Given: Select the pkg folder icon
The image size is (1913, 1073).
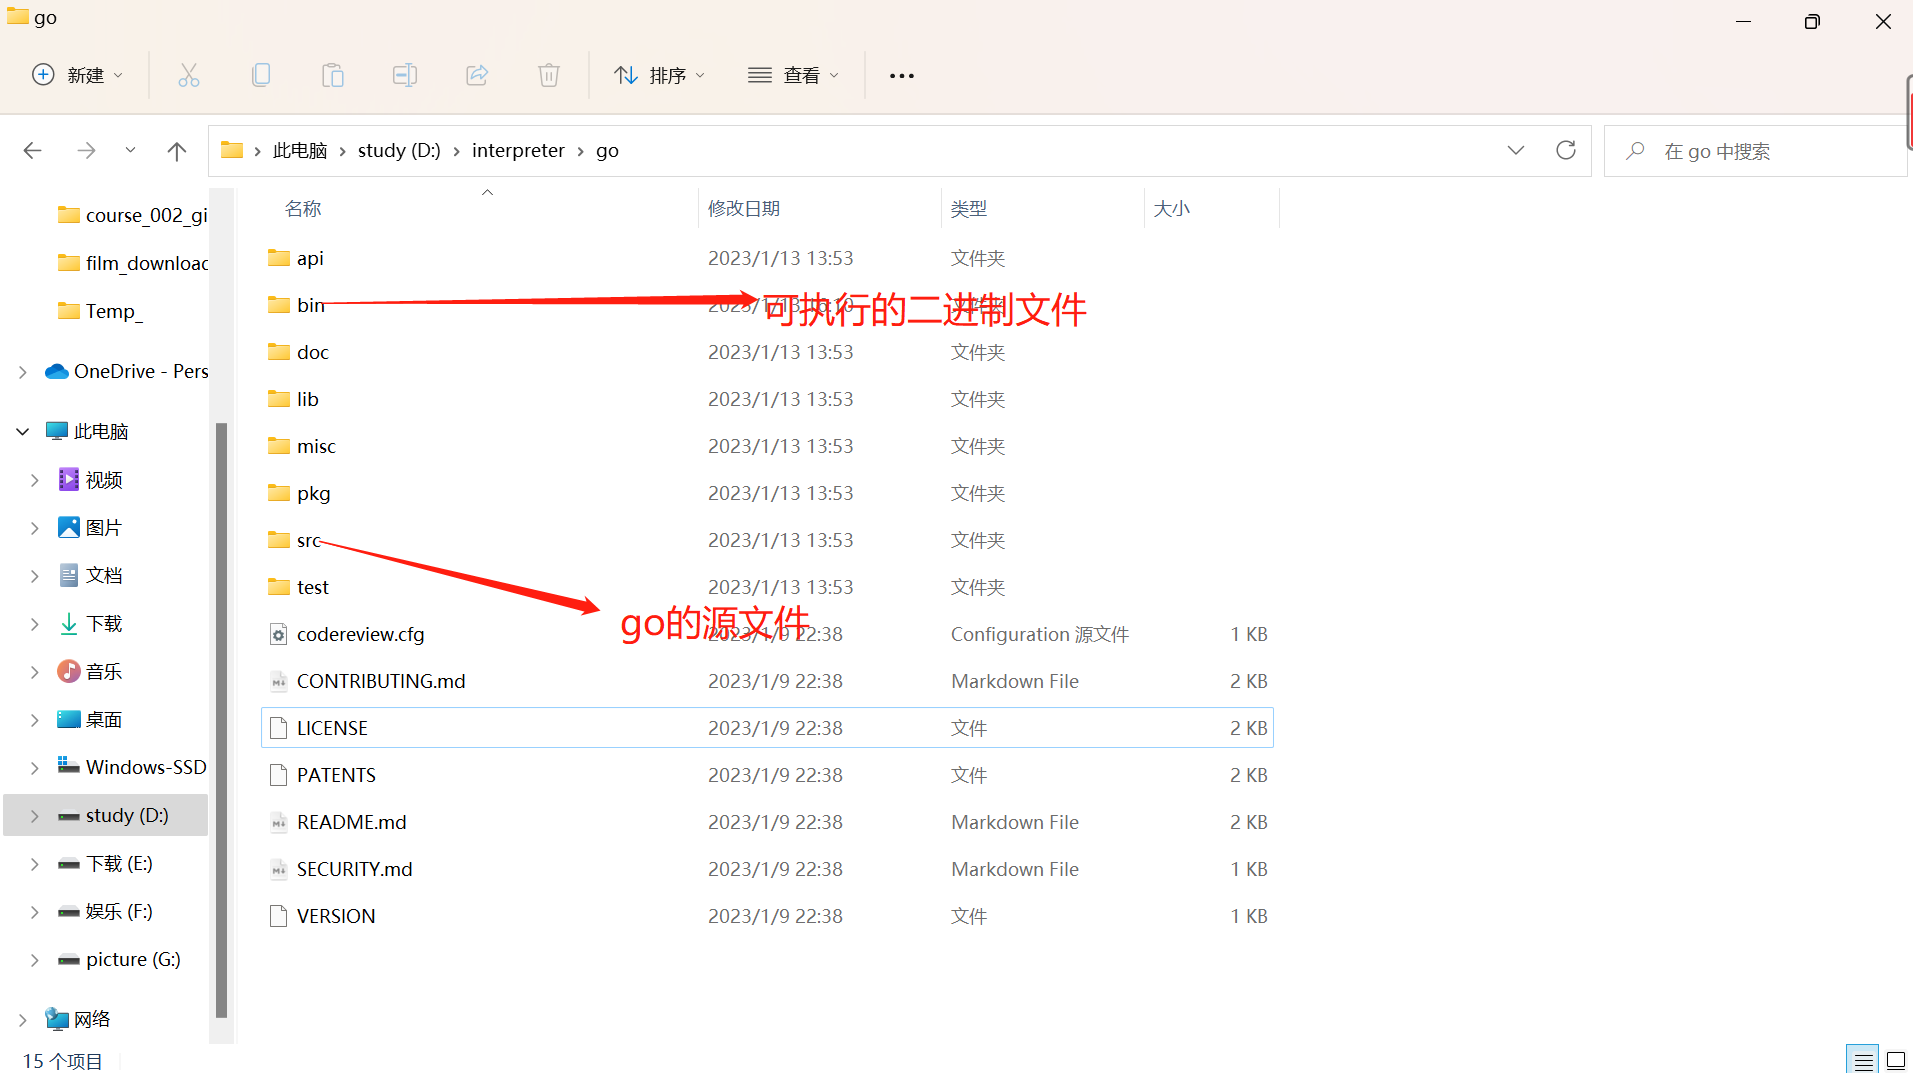Looking at the screenshot, I should (279, 493).
